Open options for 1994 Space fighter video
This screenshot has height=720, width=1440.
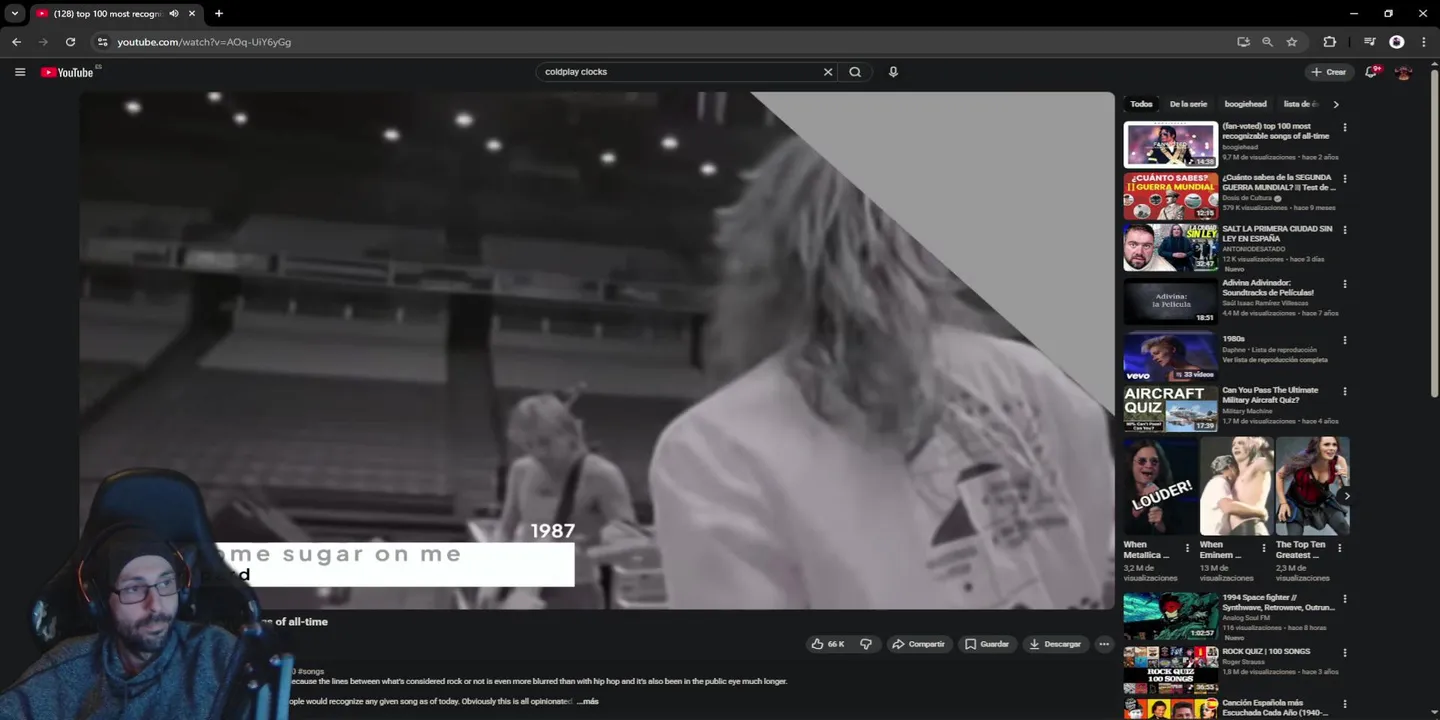(x=1345, y=600)
